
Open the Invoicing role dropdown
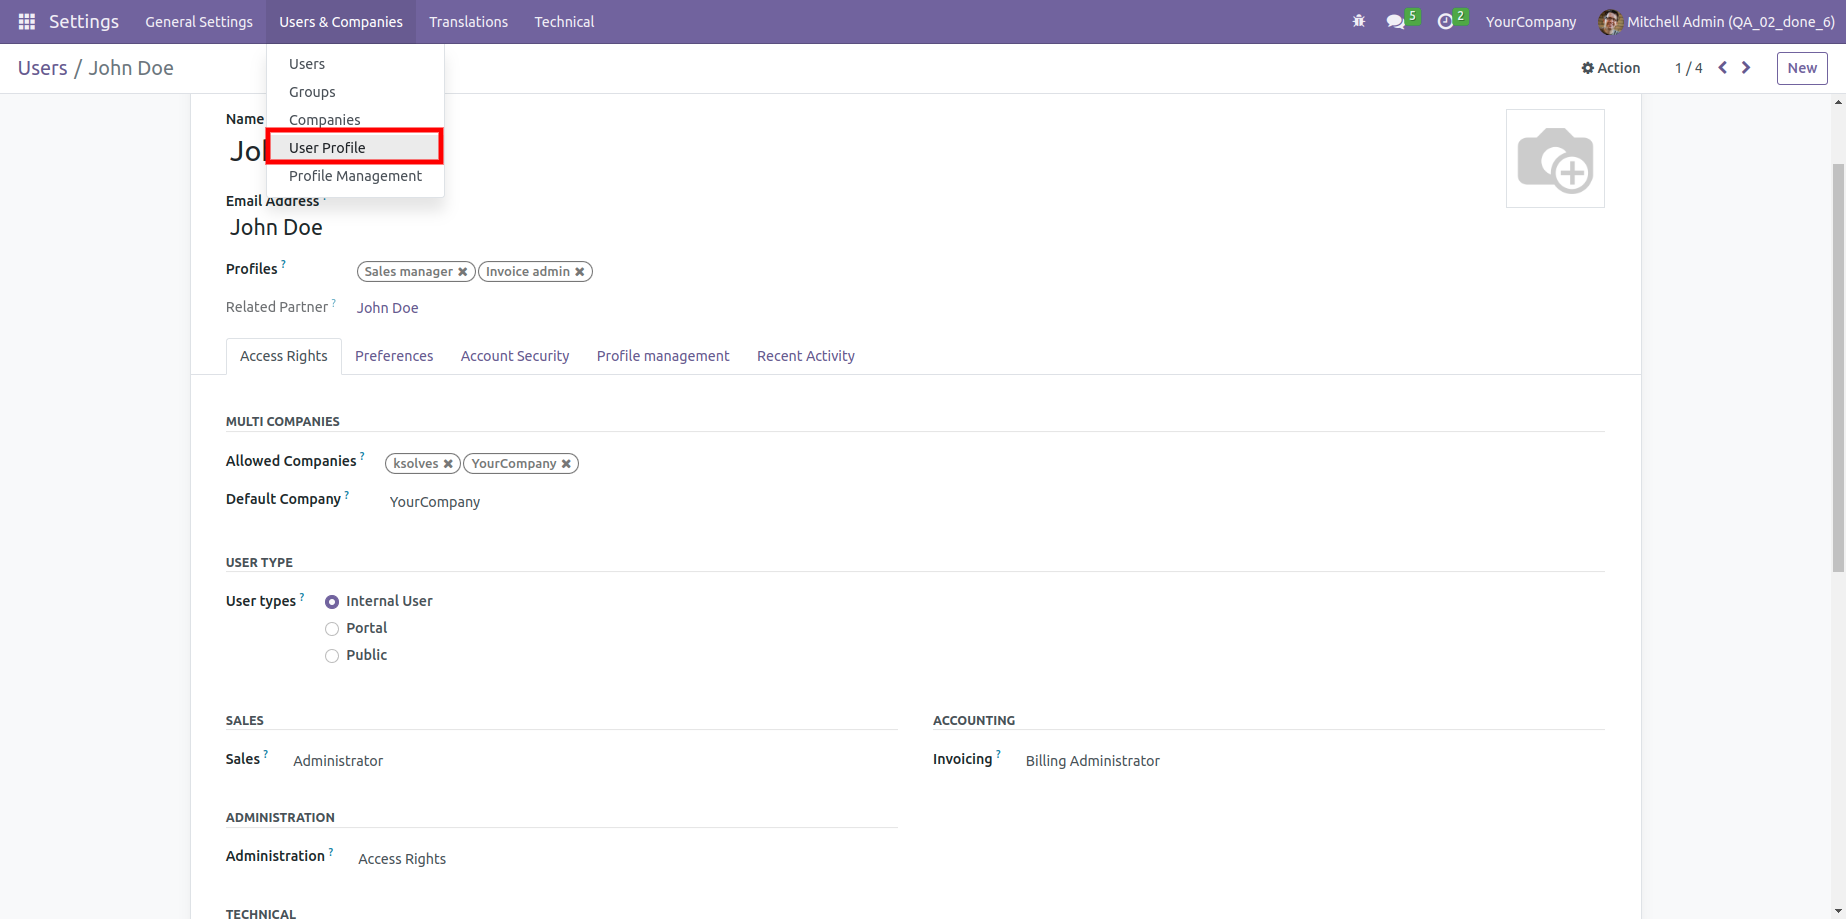point(1092,761)
